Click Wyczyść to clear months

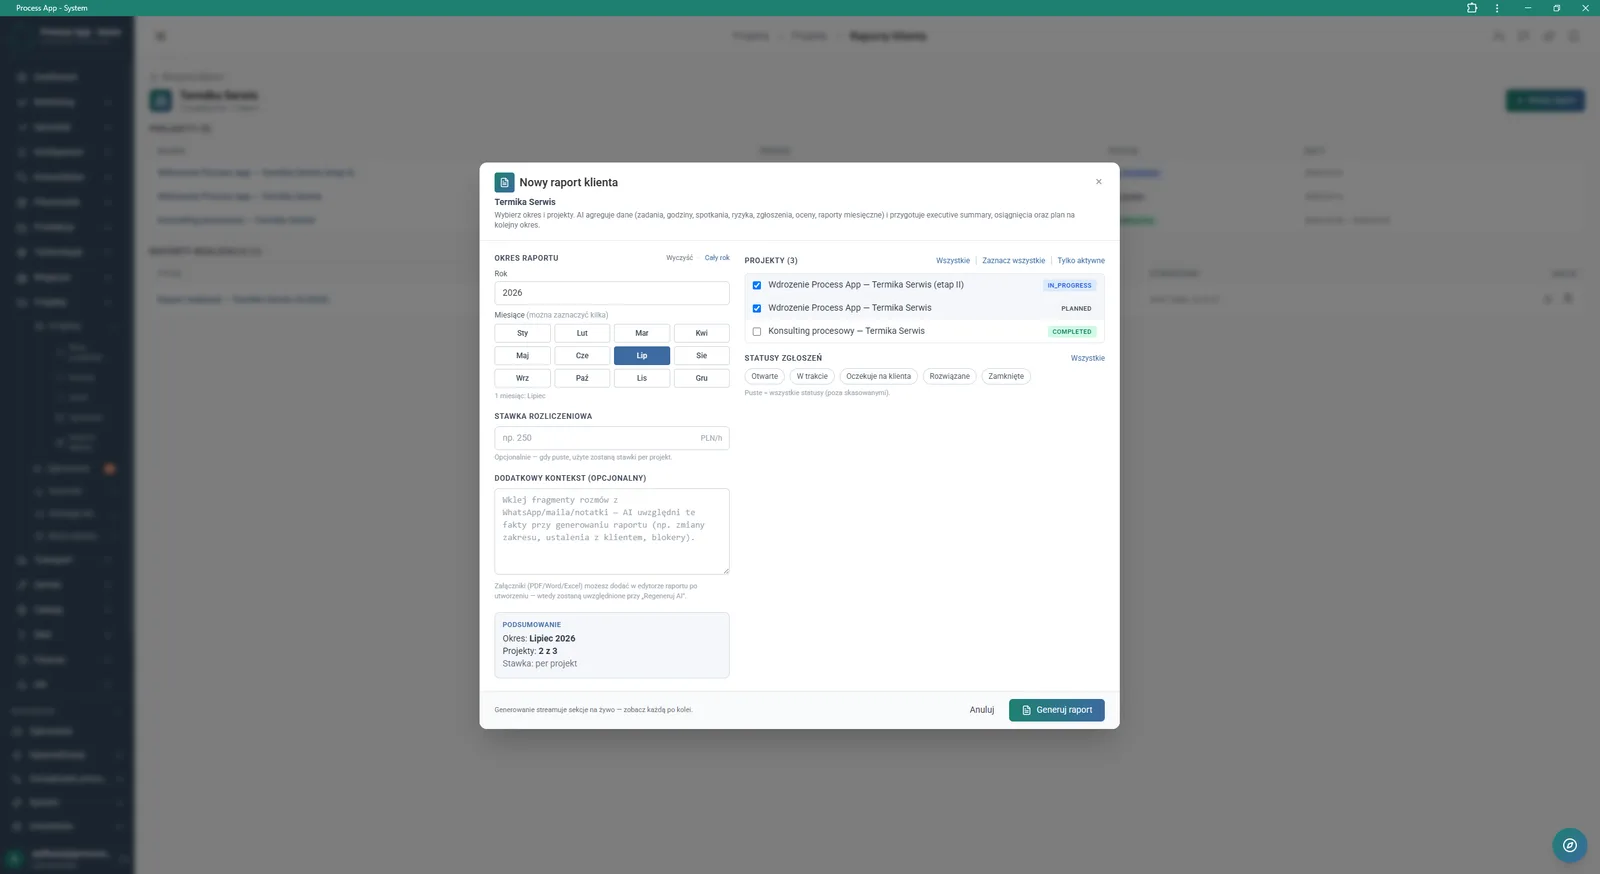tap(679, 258)
